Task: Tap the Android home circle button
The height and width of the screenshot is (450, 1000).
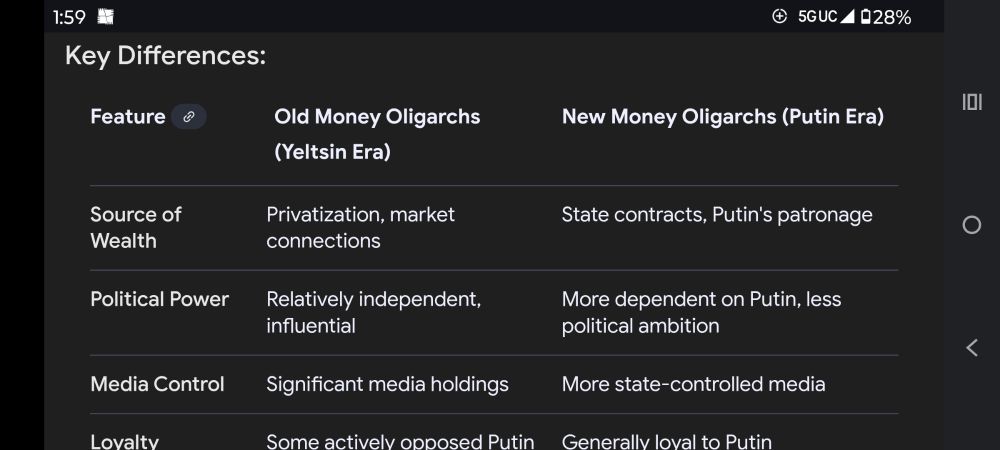Action: coord(971,224)
